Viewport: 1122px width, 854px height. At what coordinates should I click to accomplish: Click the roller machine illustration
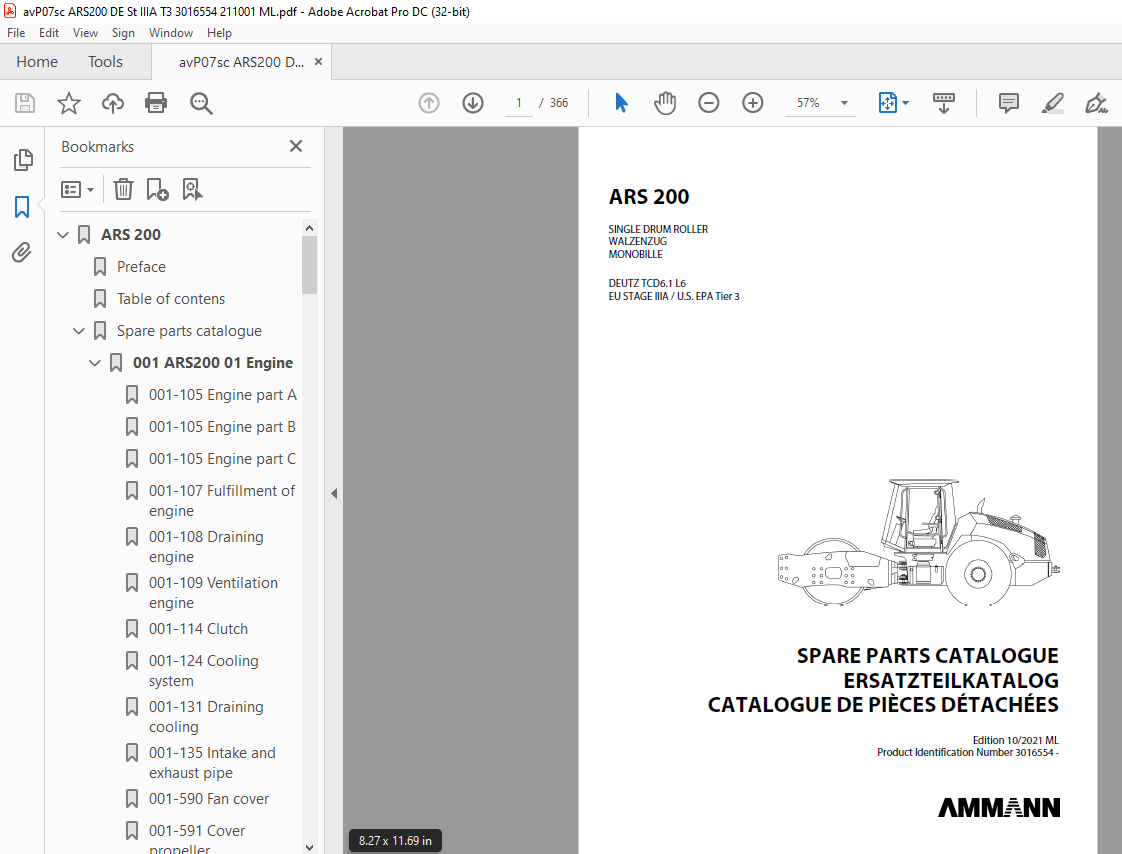(918, 542)
